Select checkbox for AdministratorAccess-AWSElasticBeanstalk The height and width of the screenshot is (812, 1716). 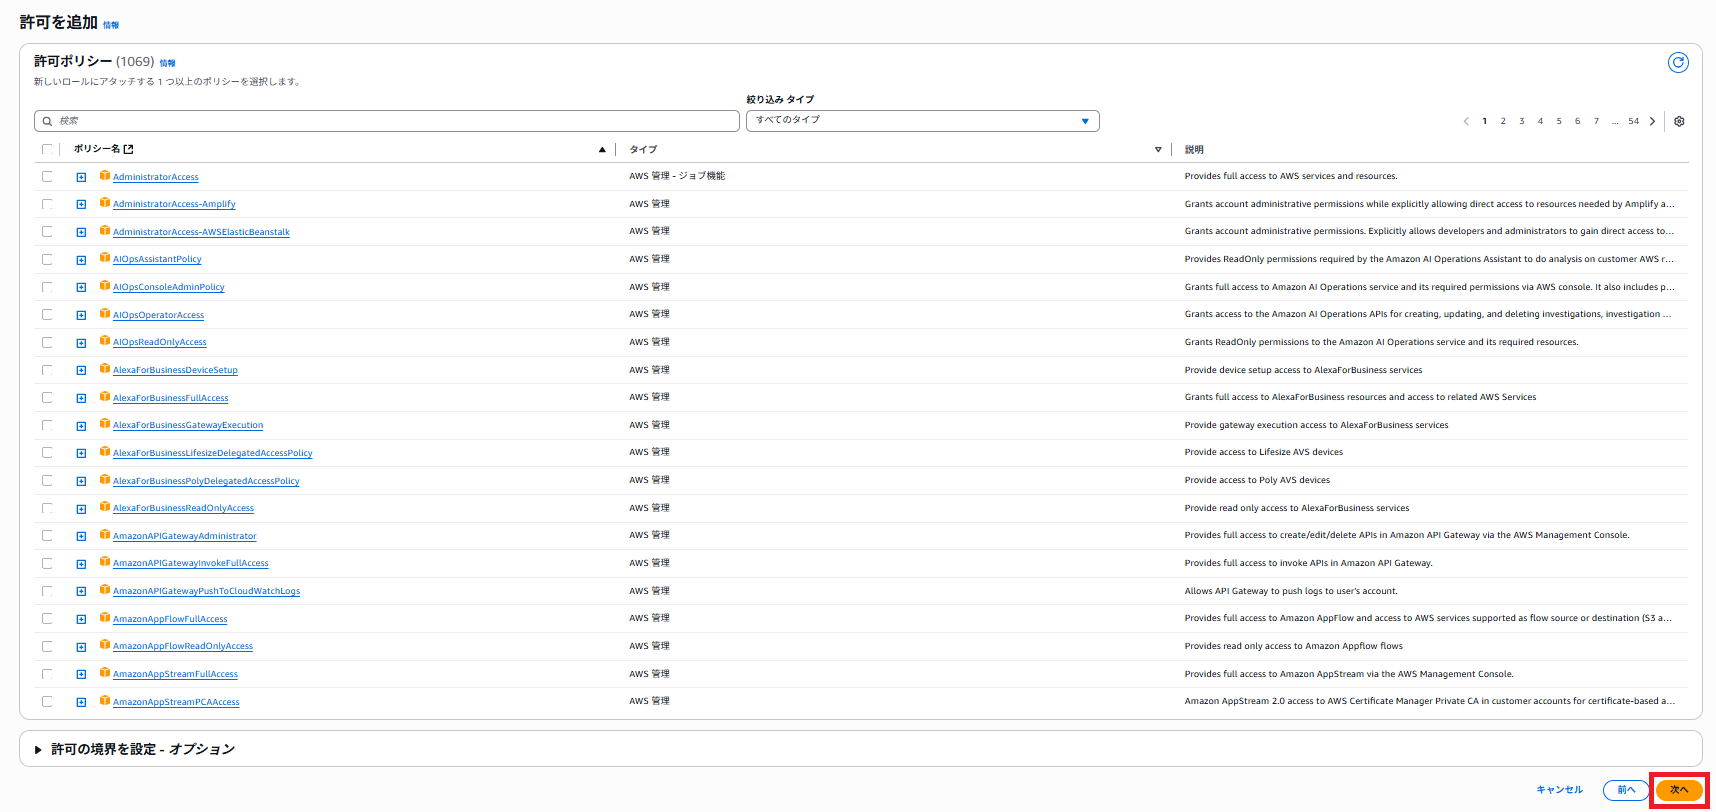coord(47,231)
